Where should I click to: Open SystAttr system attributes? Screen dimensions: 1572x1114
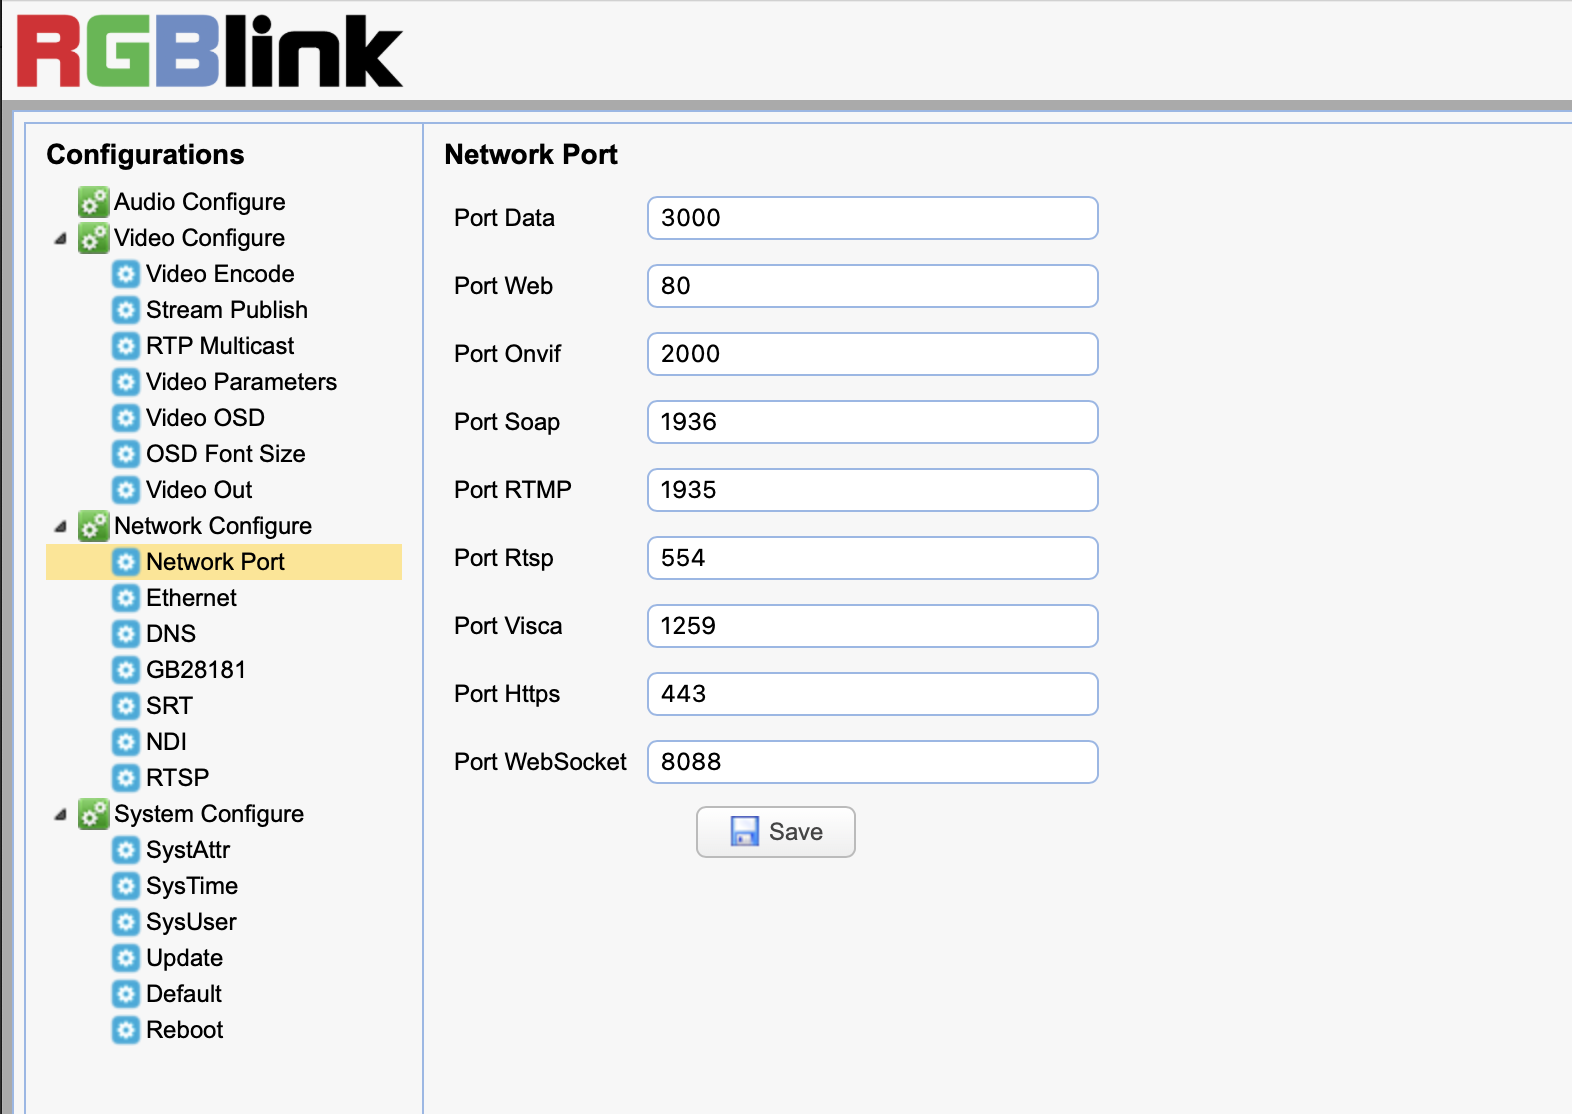[188, 850]
